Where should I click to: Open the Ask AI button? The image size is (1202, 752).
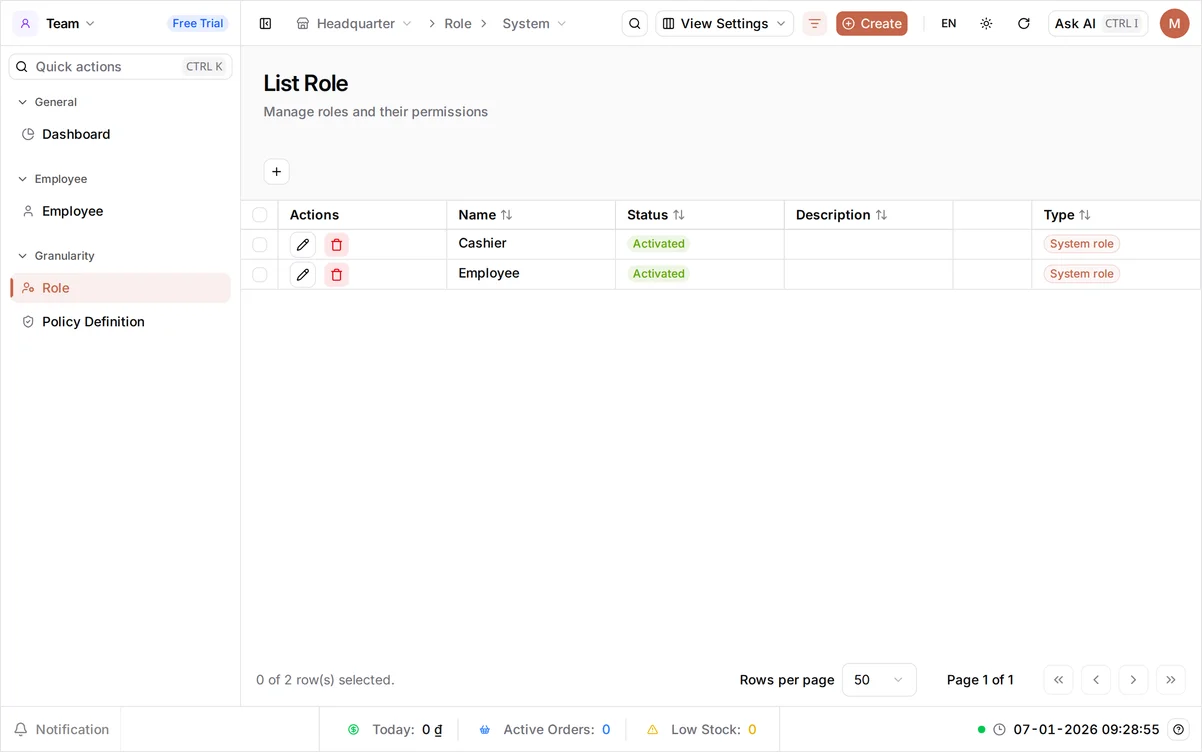pos(1098,23)
